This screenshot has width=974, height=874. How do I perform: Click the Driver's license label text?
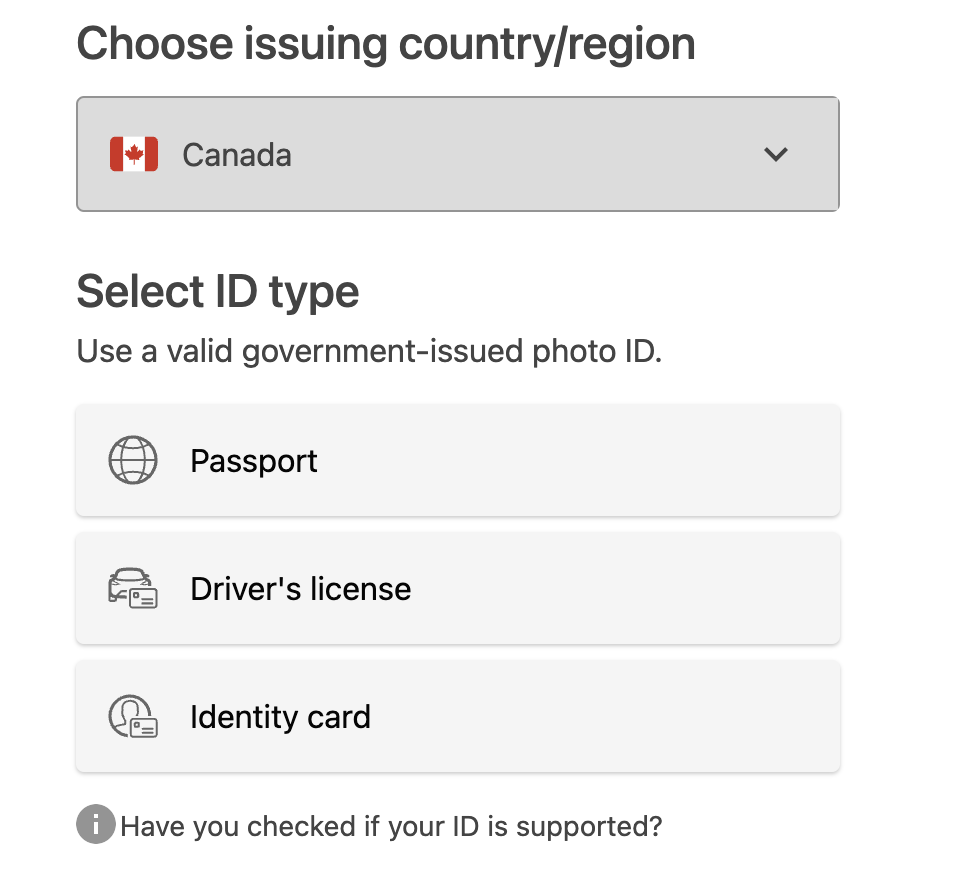click(x=301, y=589)
